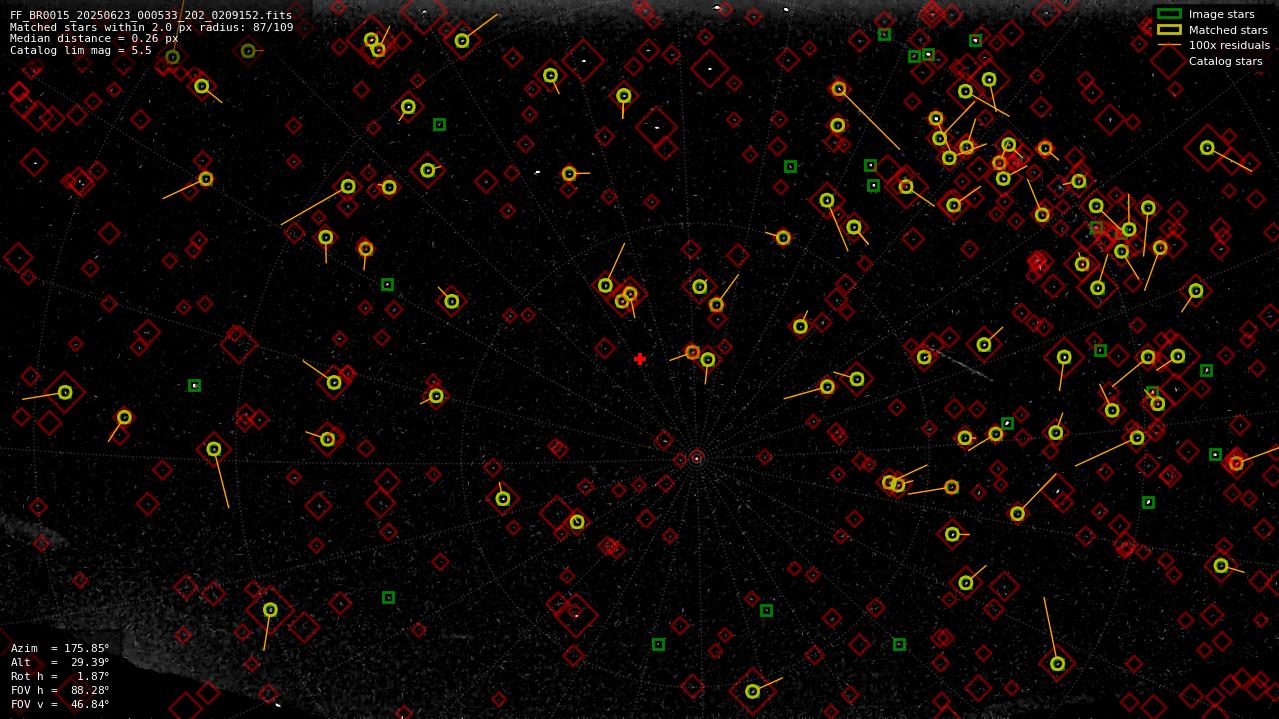Click the "FOV v = 46.84°" readout

[x=60, y=704]
